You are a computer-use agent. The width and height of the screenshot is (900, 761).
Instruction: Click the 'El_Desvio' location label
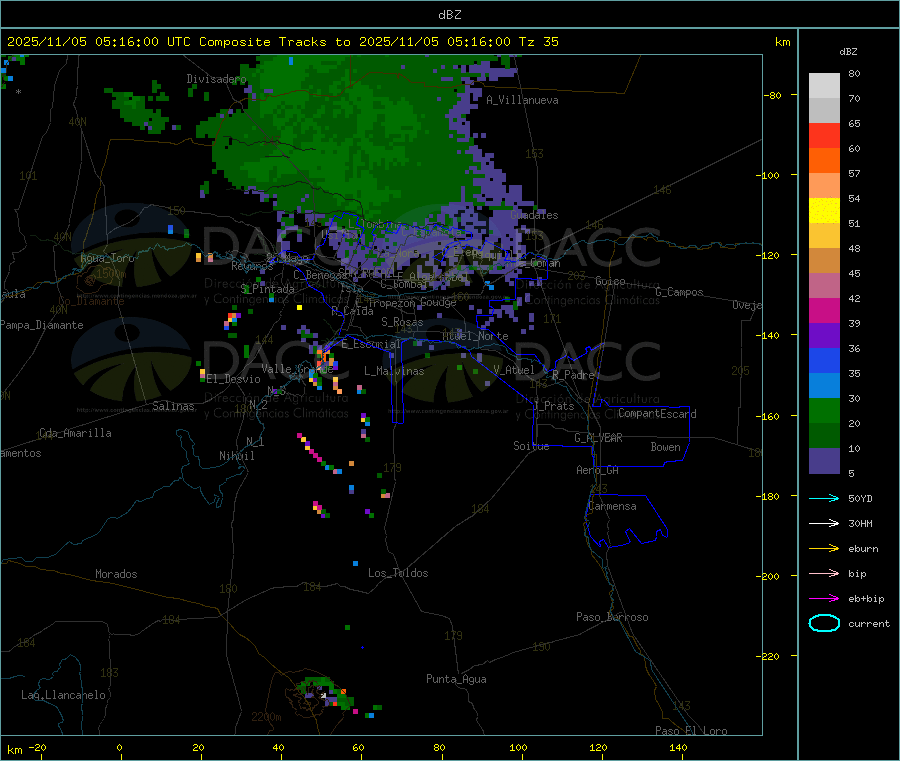click(234, 379)
